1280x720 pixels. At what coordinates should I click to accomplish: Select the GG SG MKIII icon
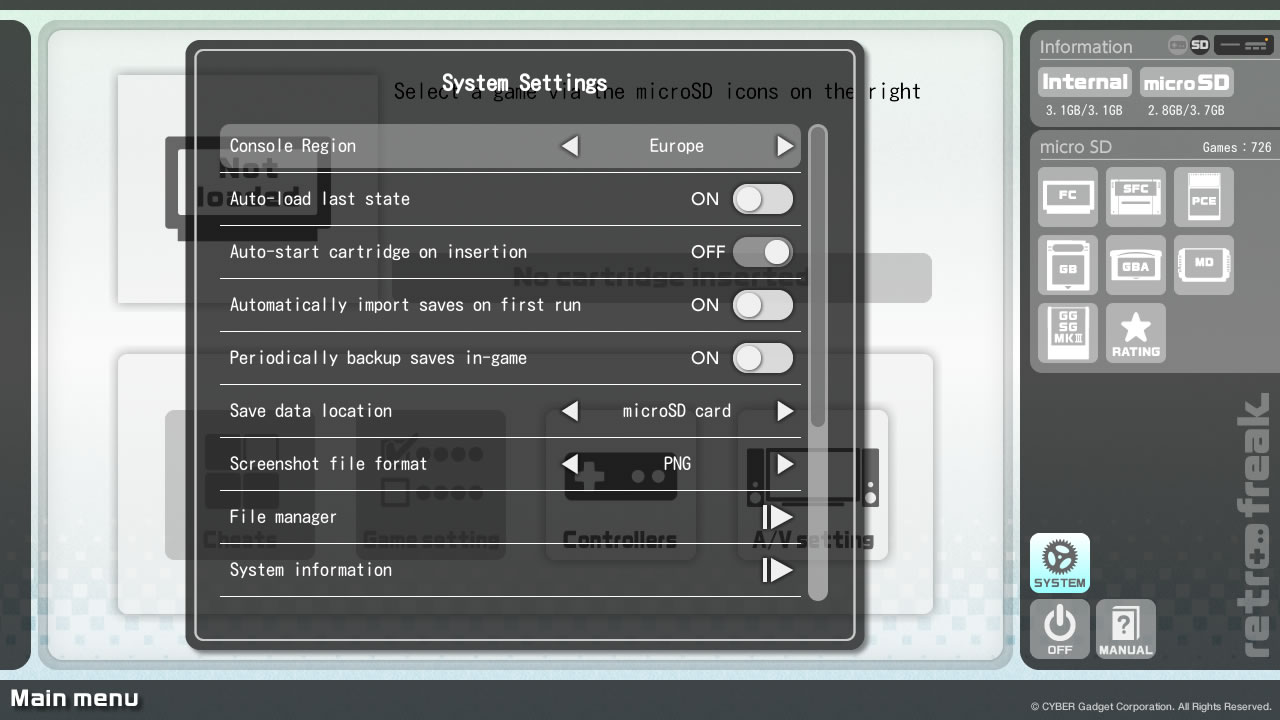point(1068,333)
